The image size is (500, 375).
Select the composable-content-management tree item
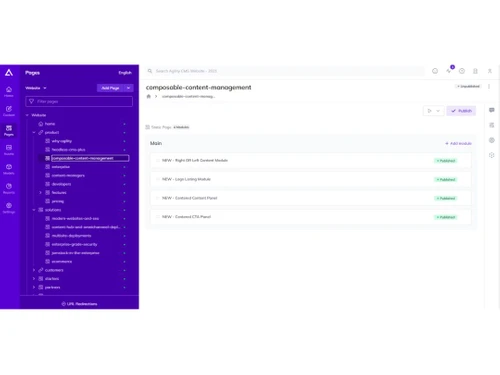(90, 158)
